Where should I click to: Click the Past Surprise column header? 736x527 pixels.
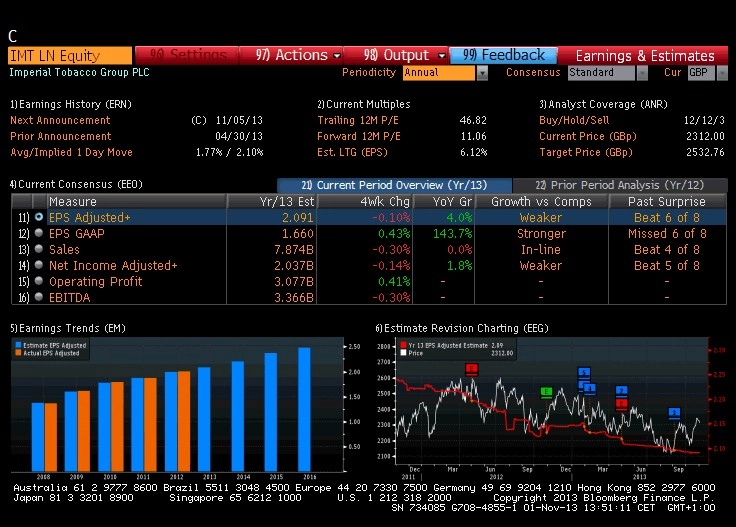point(667,201)
